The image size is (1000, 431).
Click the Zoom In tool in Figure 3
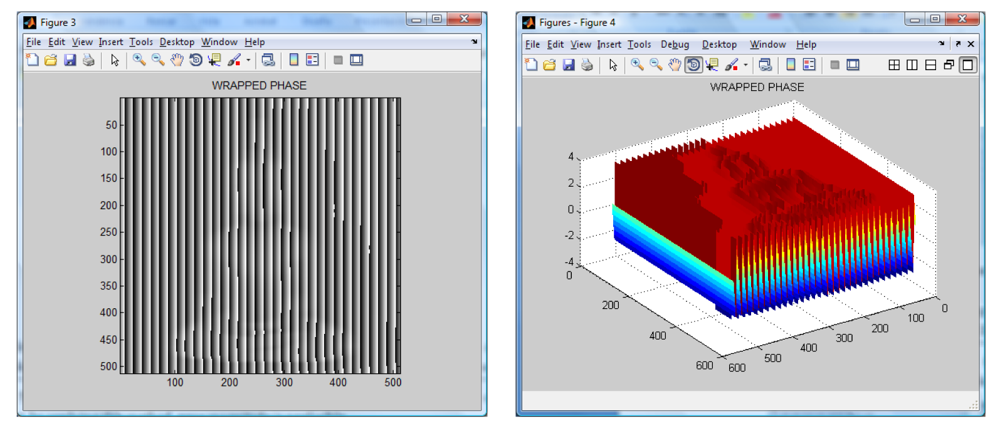[139, 61]
